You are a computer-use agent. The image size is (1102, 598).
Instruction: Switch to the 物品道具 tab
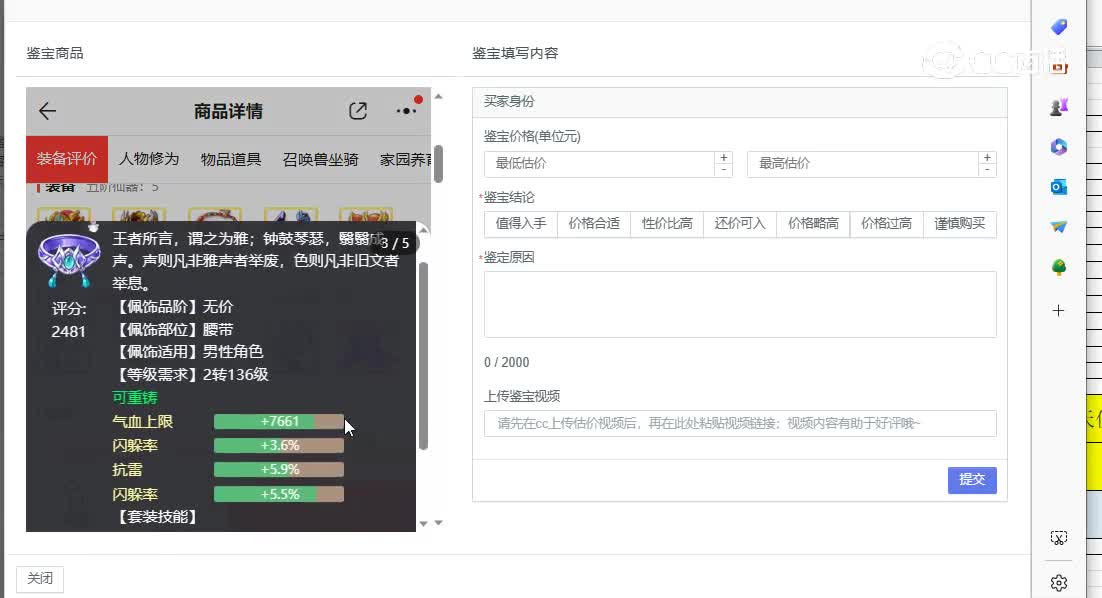[231, 160]
